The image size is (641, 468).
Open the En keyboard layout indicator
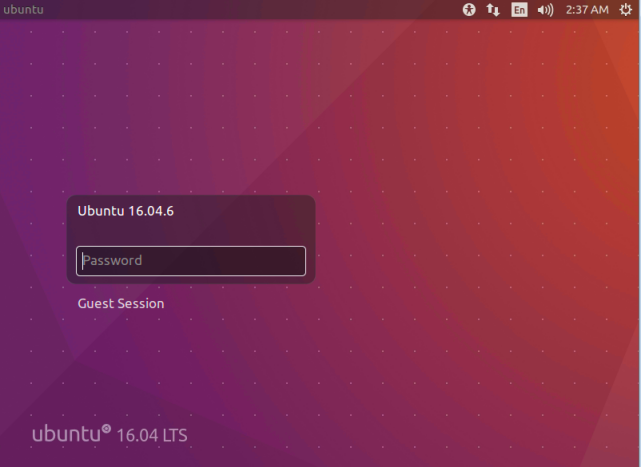[x=519, y=9]
